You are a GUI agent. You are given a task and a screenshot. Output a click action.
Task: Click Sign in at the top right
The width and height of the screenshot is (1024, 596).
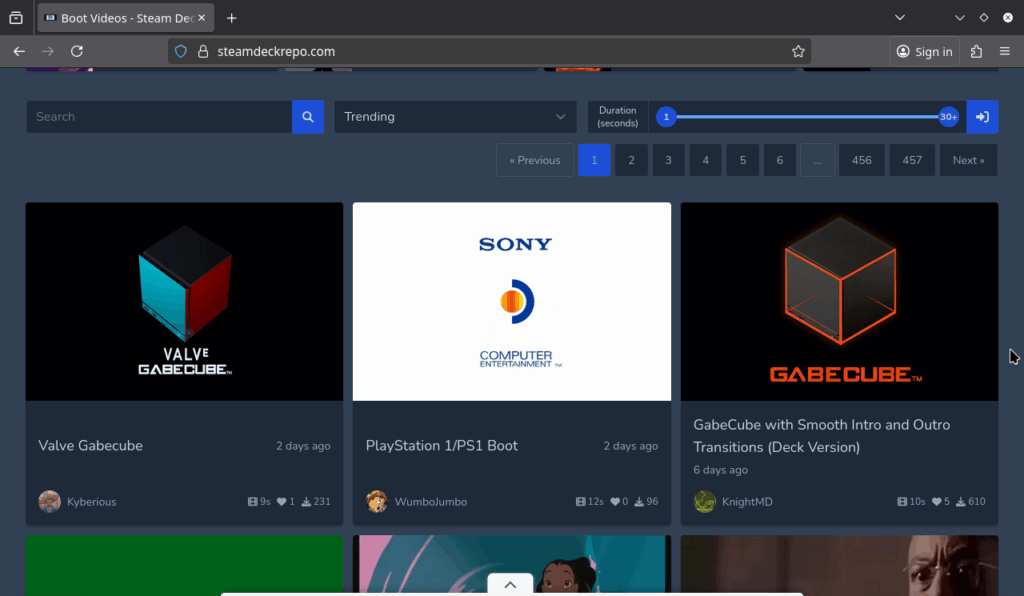924,51
